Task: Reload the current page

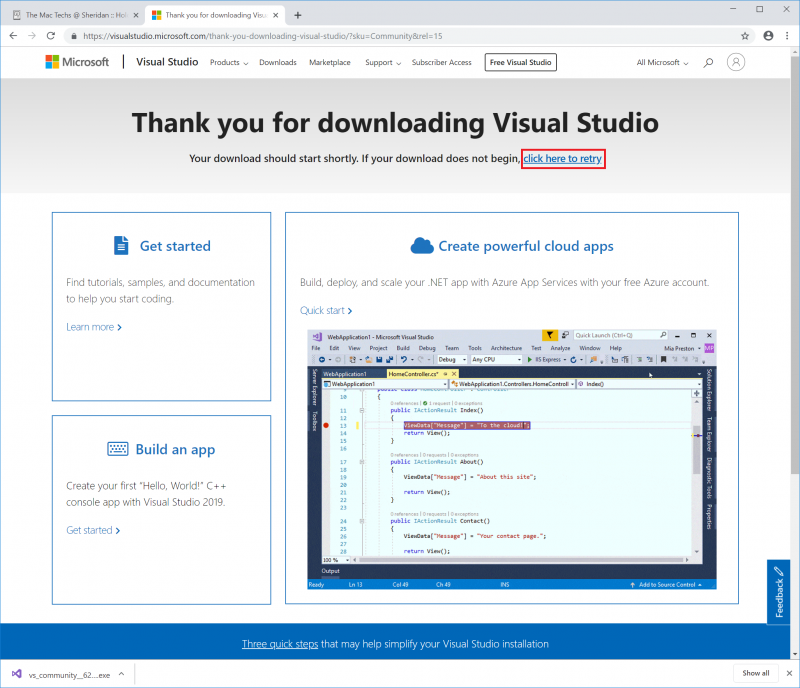Action: (x=51, y=36)
